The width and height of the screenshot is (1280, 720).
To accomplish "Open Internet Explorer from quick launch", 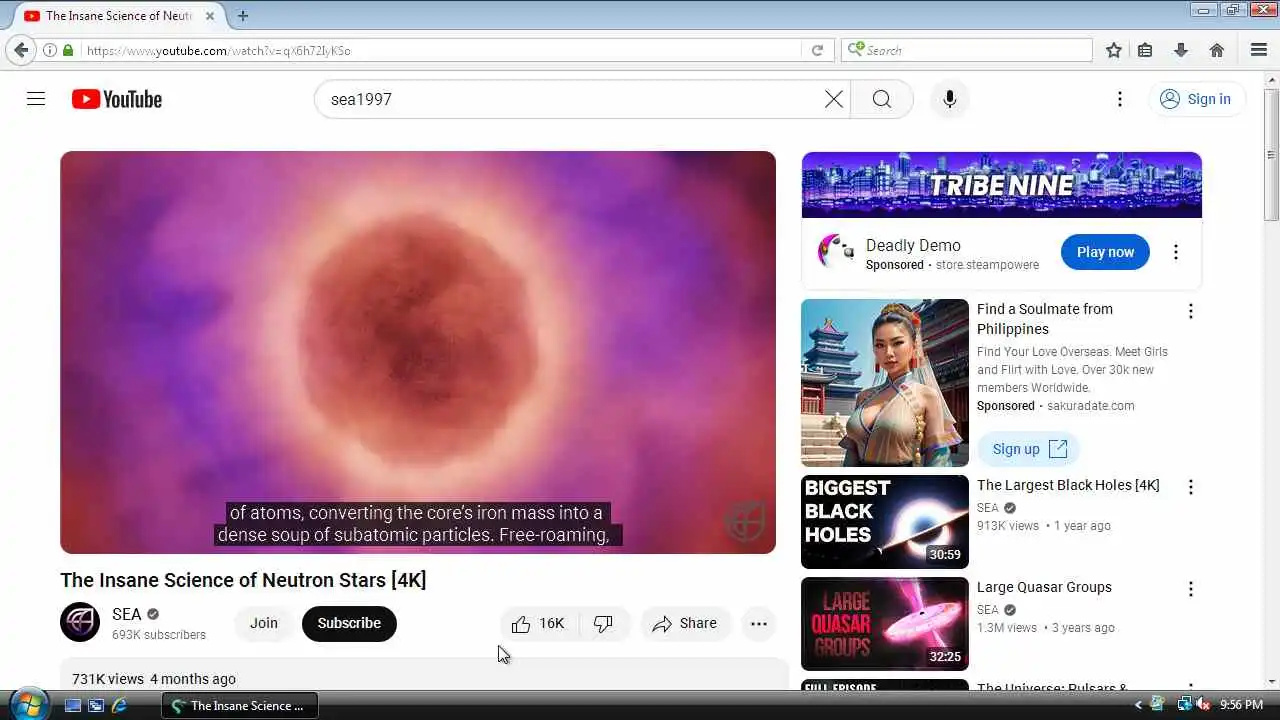I will pos(119,705).
